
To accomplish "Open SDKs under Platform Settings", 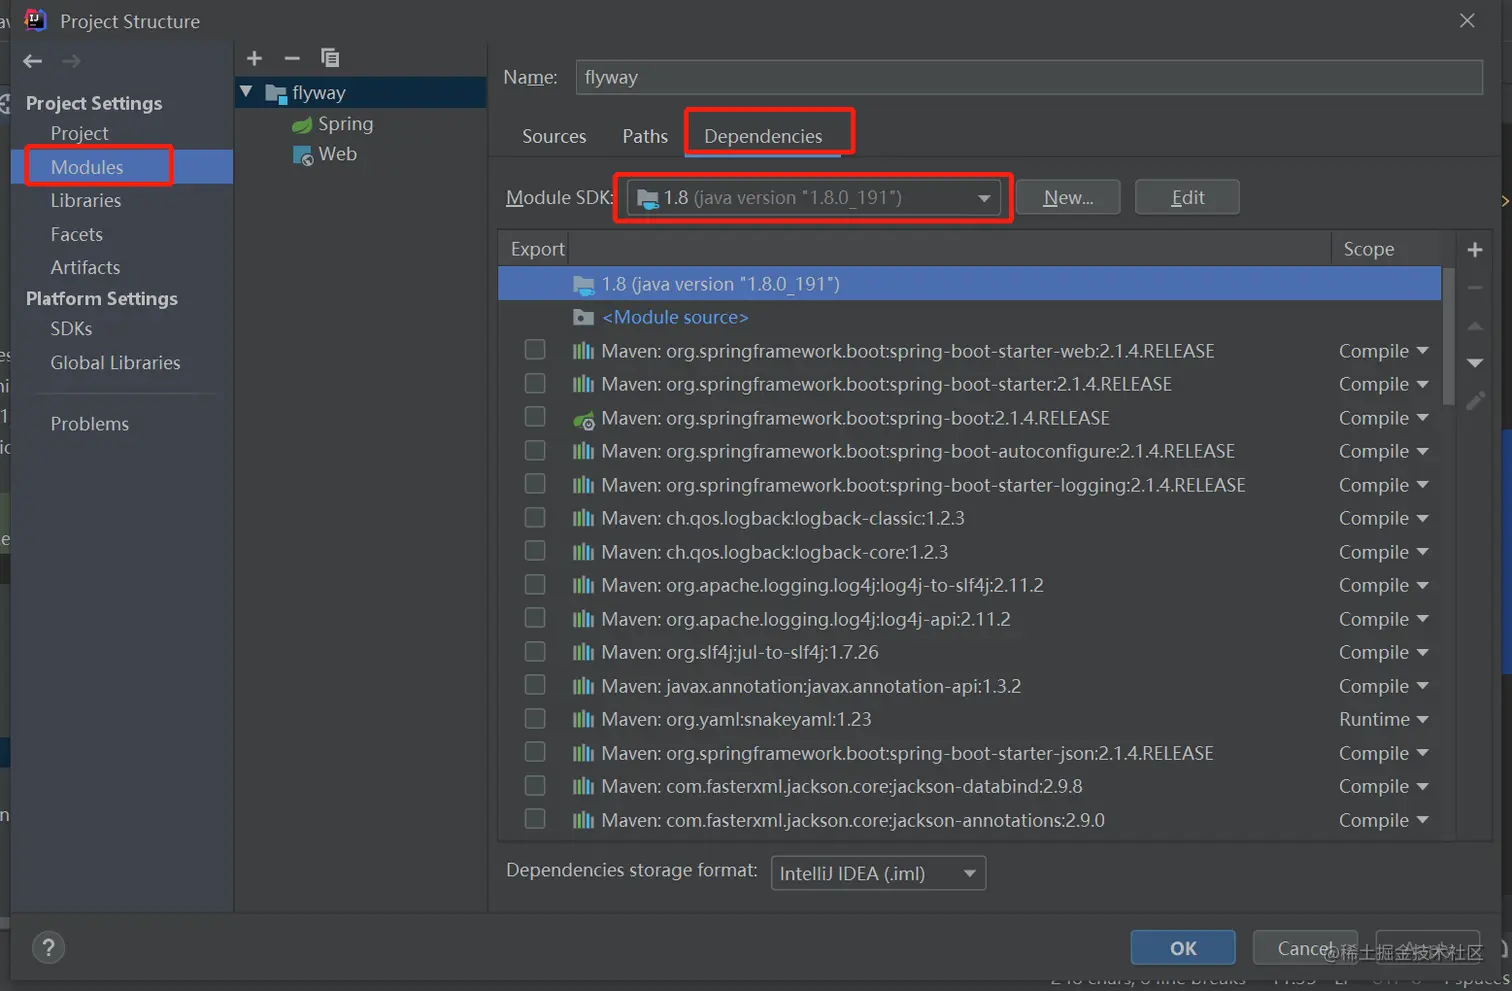I will pos(71,329).
